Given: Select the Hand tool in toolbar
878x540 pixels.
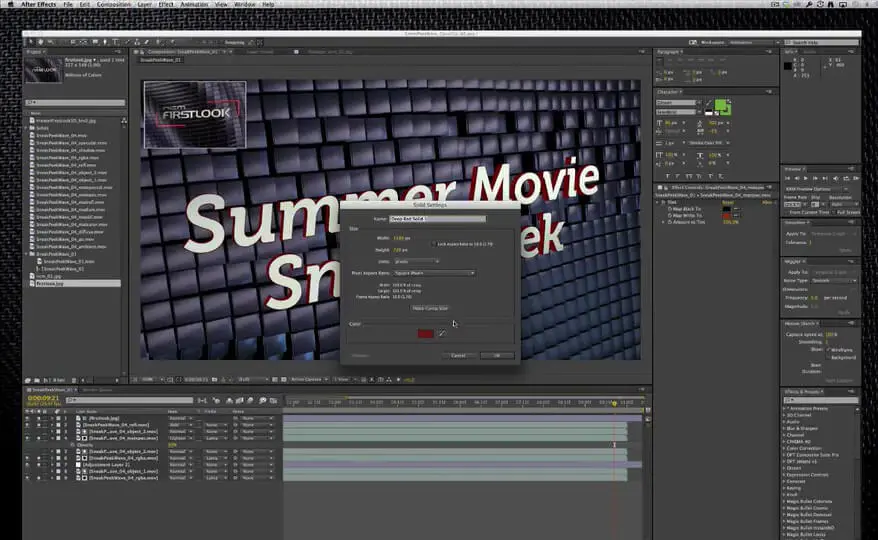Looking at the screenshot, I should click(x=40, y=42).
